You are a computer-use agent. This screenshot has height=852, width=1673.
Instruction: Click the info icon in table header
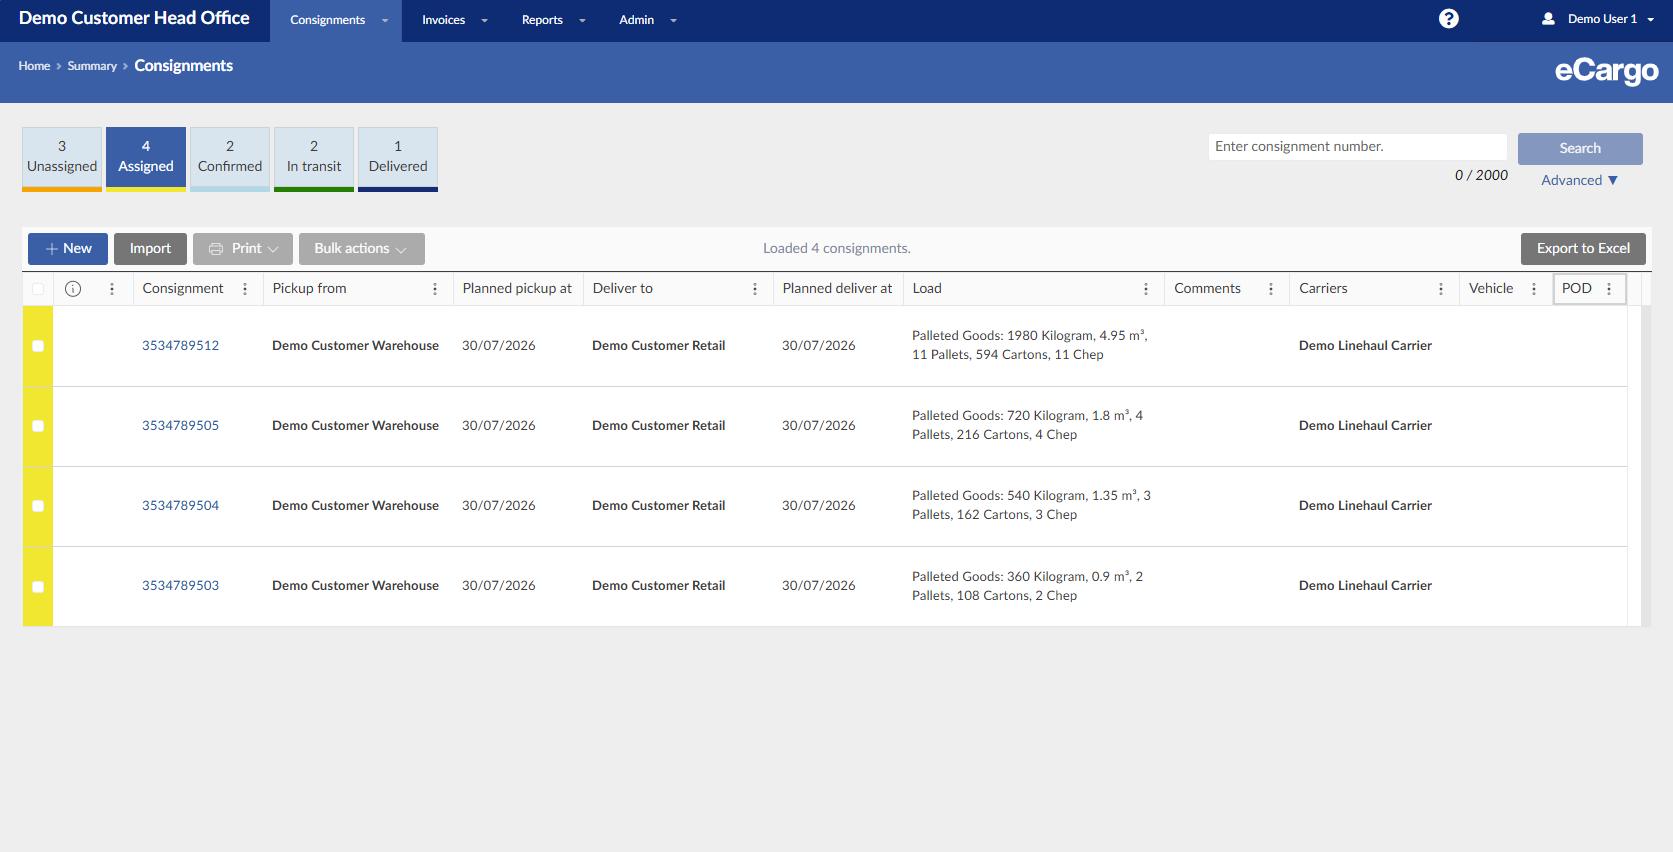(x=73, y=289)
